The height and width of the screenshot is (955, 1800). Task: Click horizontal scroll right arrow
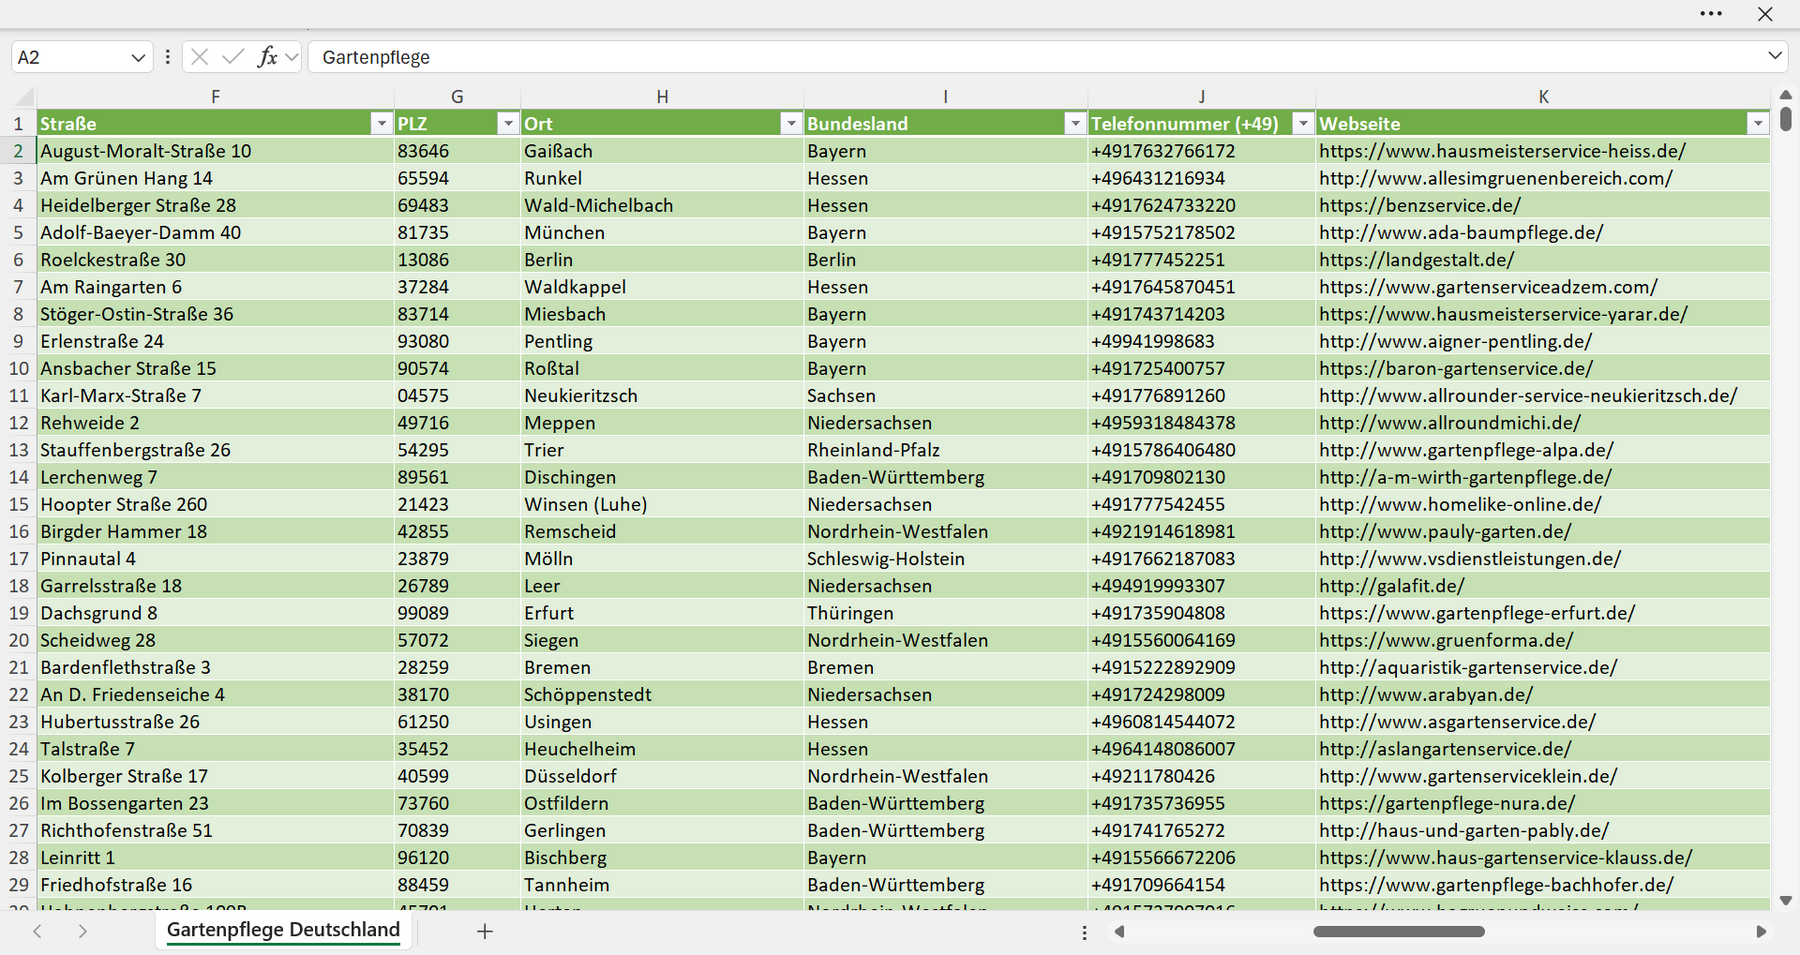1761,931
